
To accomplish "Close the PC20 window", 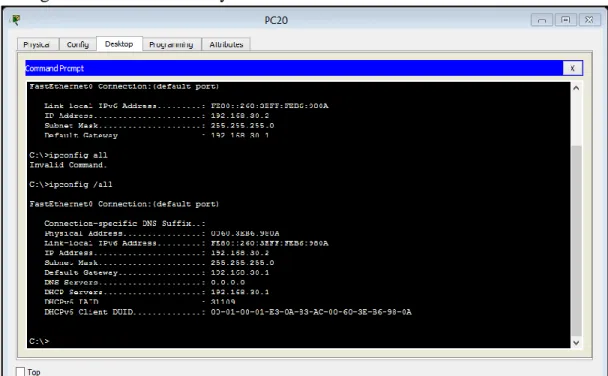I will [x=589, y=20].
